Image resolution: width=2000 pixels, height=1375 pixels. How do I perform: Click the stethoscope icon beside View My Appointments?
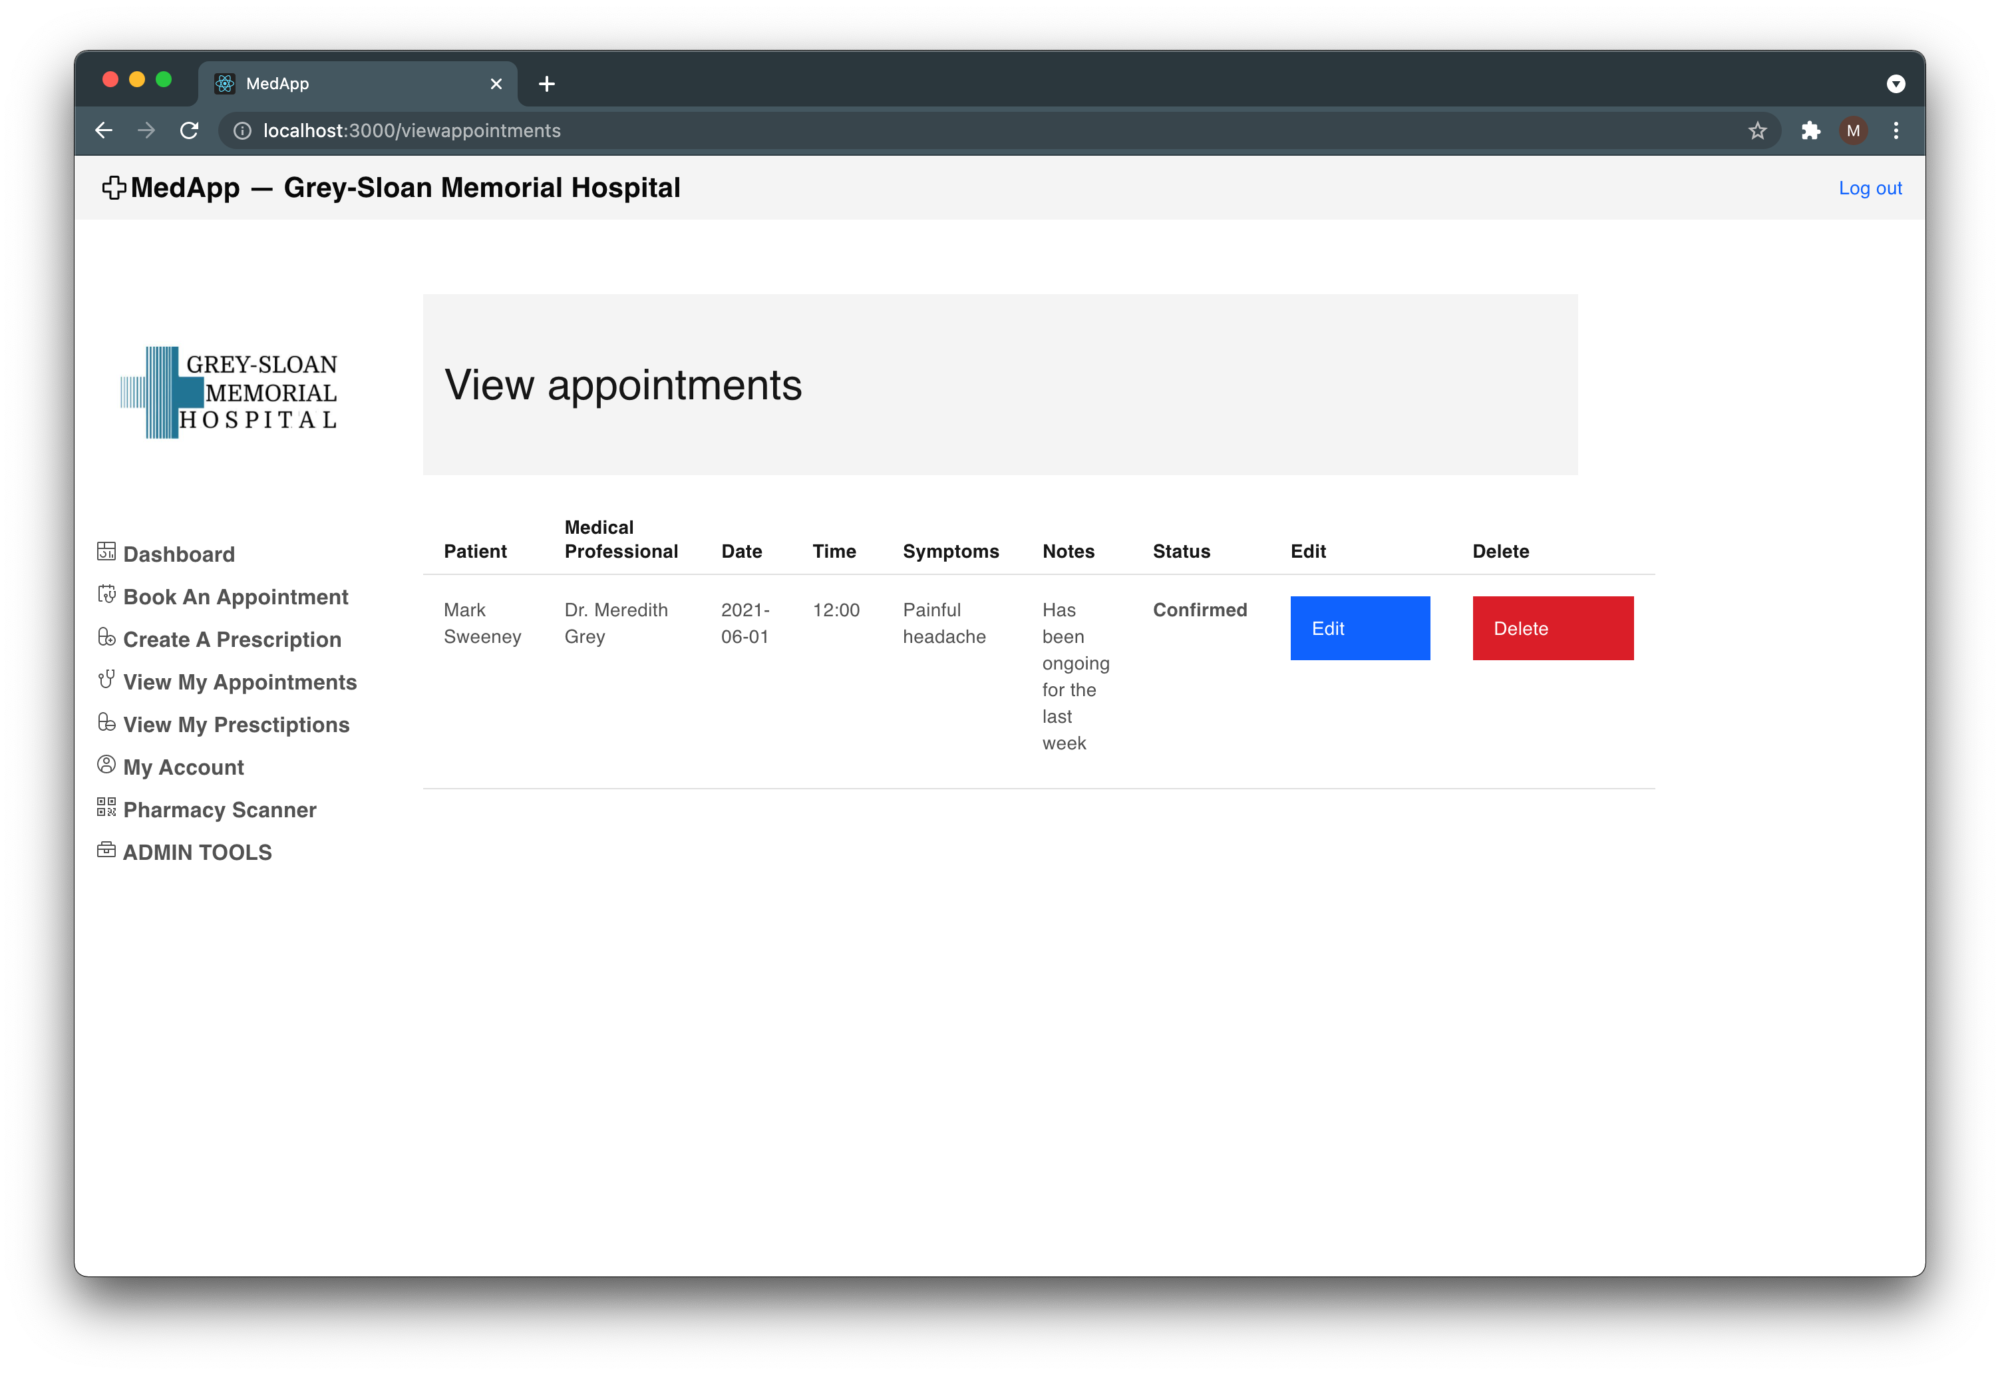pos(106,680)
